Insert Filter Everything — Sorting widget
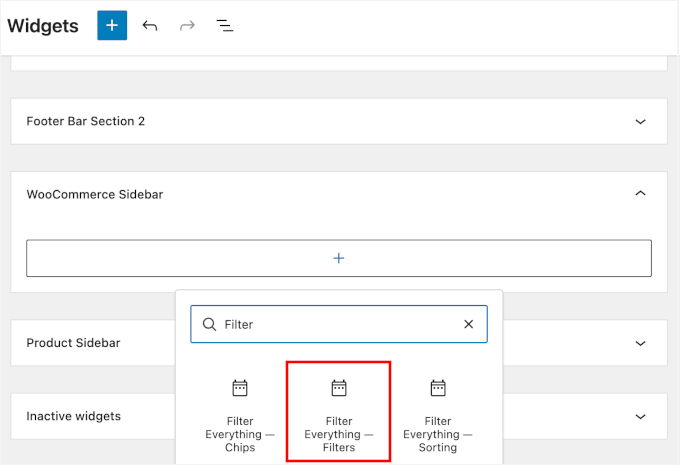This screenshot has width=680, height=465. click(x=438, y=416)
